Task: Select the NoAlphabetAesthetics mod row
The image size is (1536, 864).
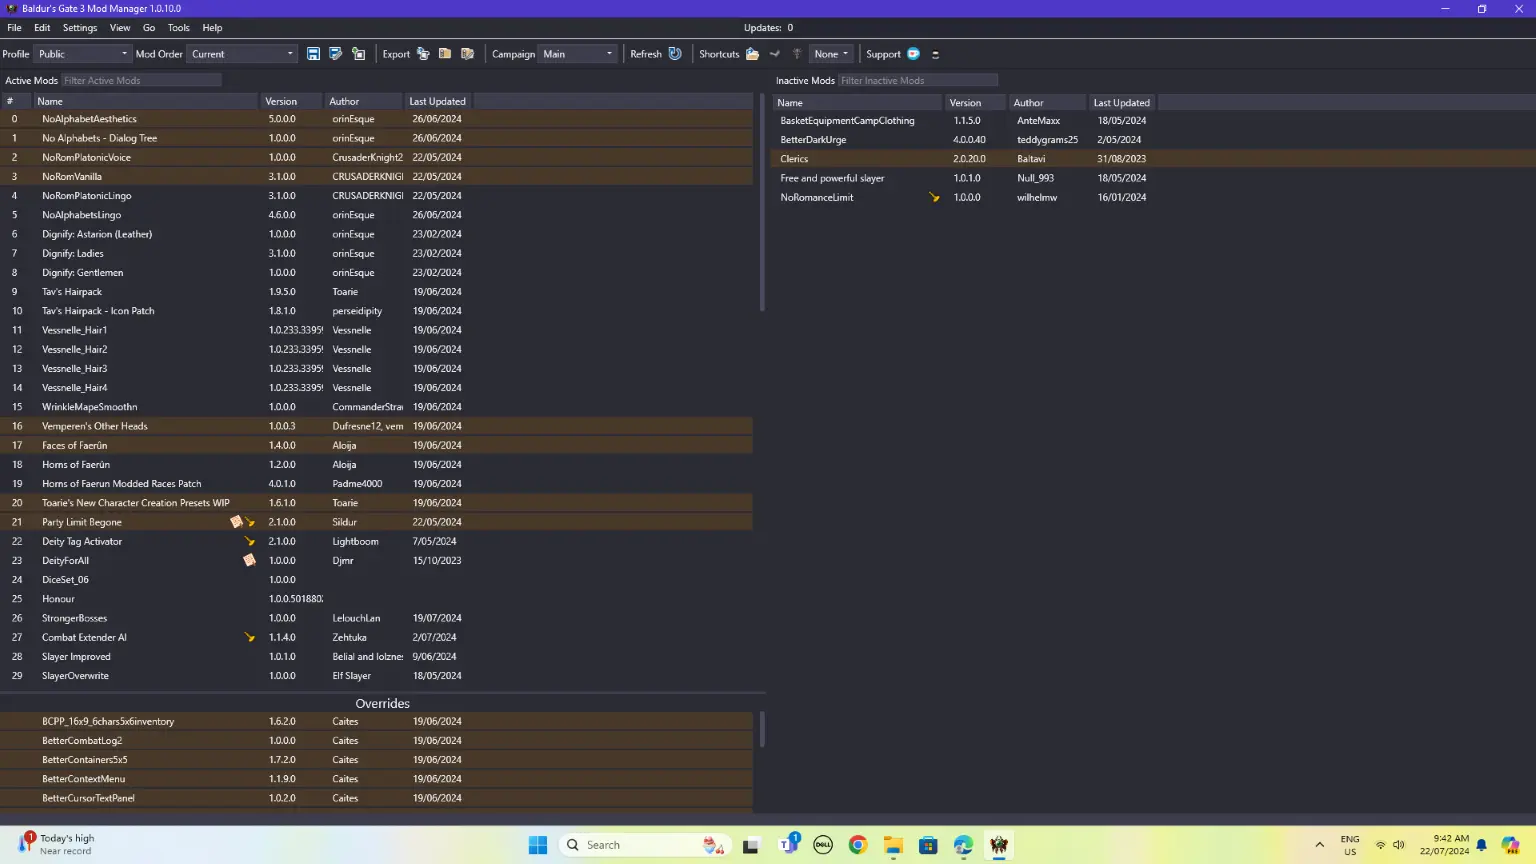Action: coord(376,119)
